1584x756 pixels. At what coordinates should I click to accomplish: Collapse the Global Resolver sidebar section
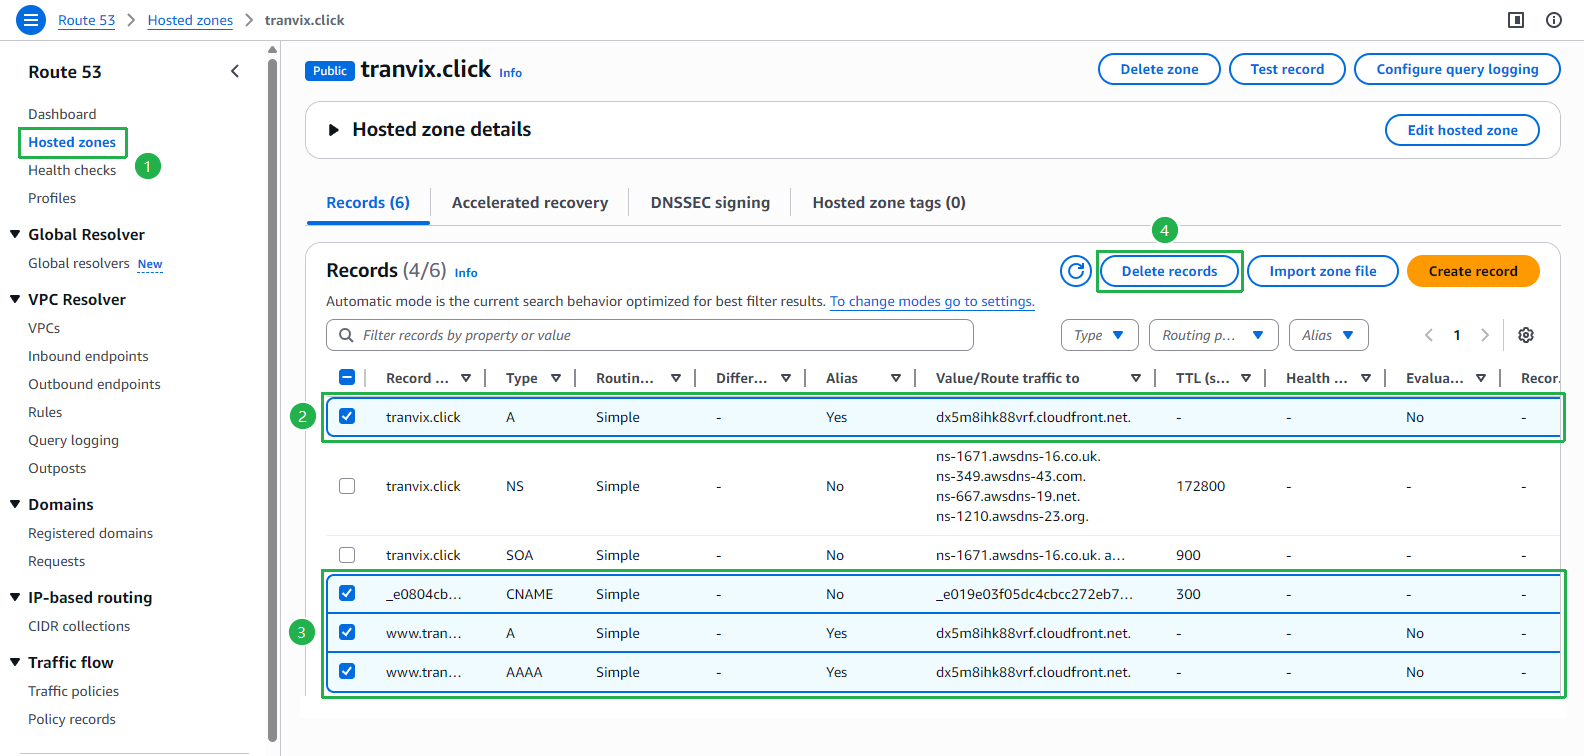pyautogui.click(x=15, y=234)
